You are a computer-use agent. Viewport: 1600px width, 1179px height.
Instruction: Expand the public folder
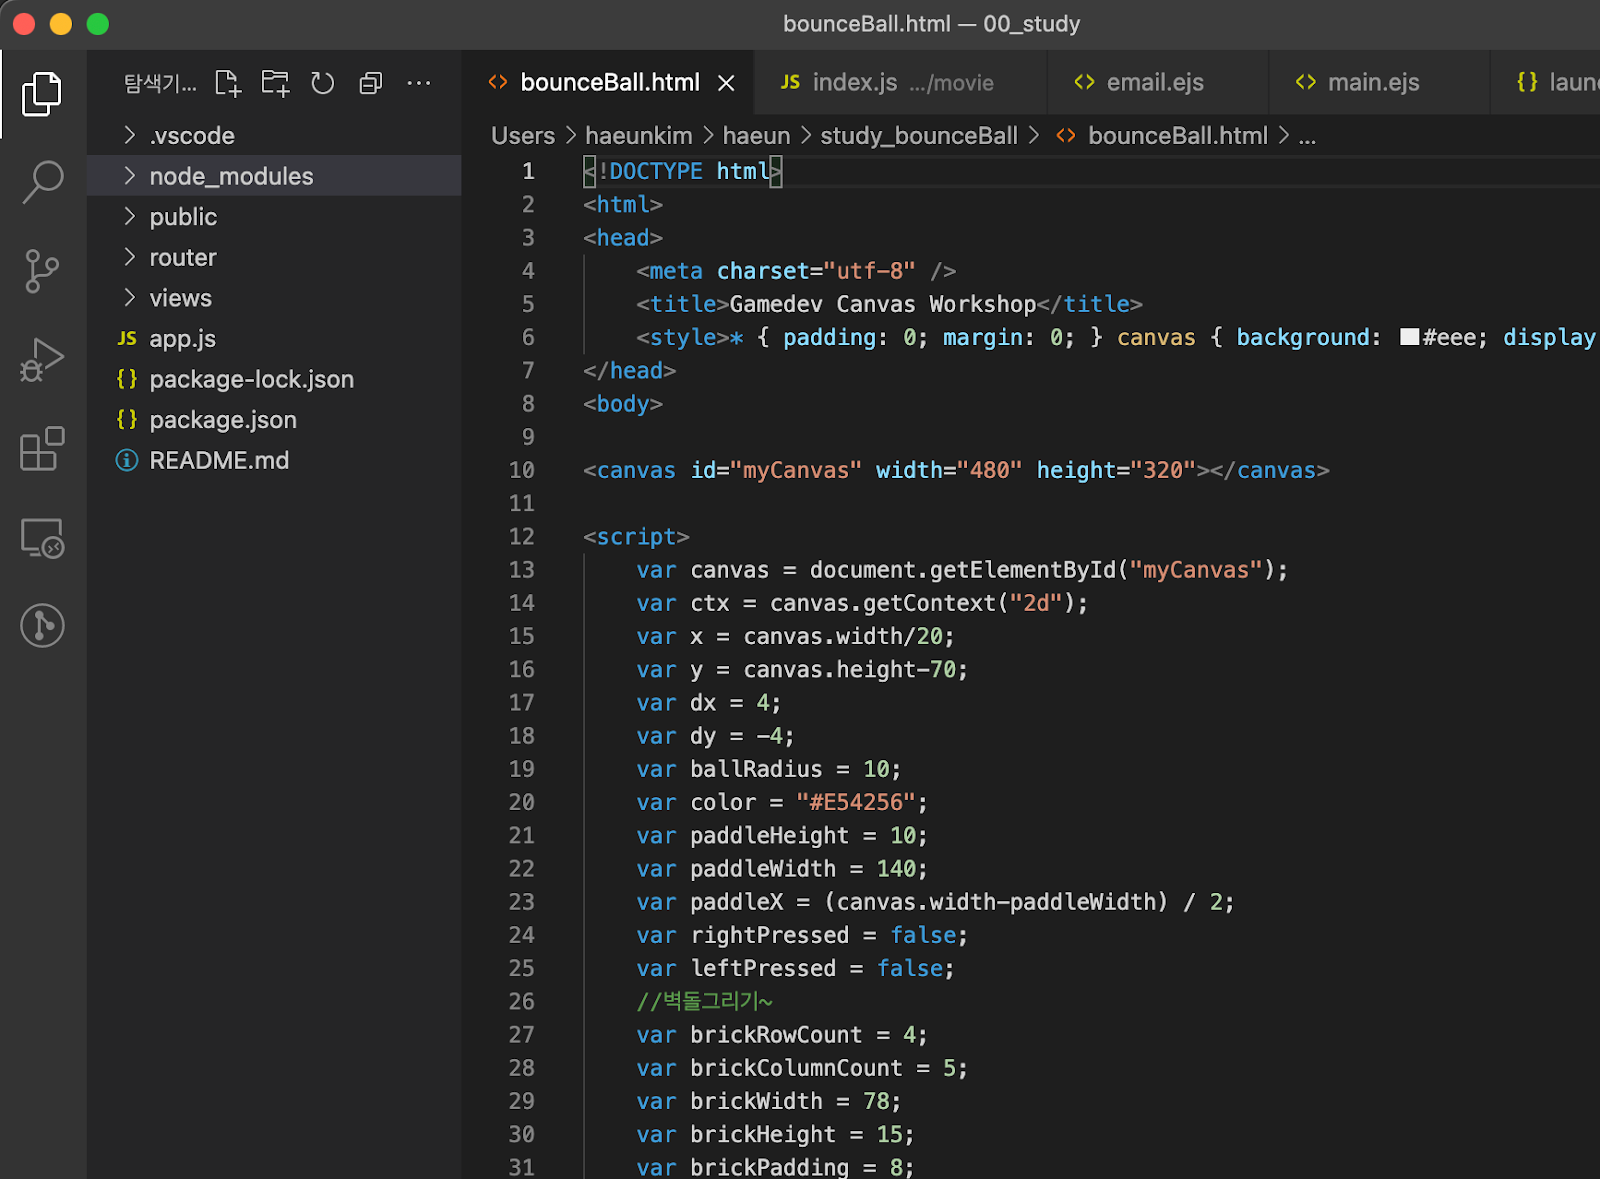tap(274, 217)
